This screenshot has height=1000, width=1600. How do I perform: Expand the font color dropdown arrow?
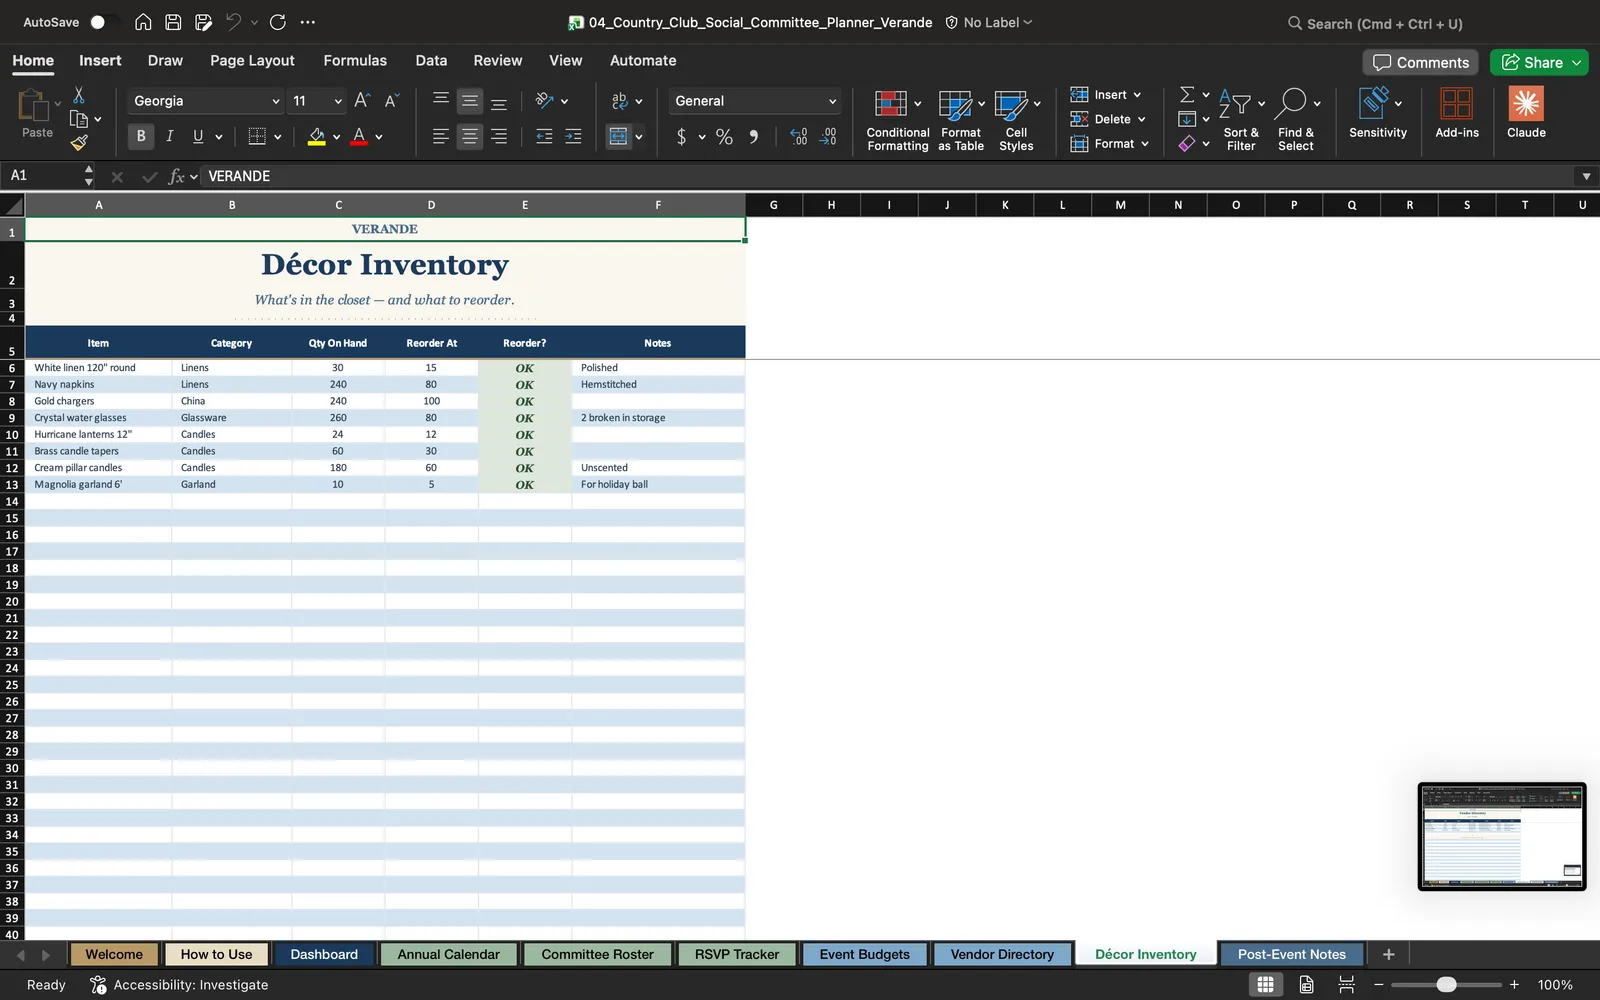[379, 137]
